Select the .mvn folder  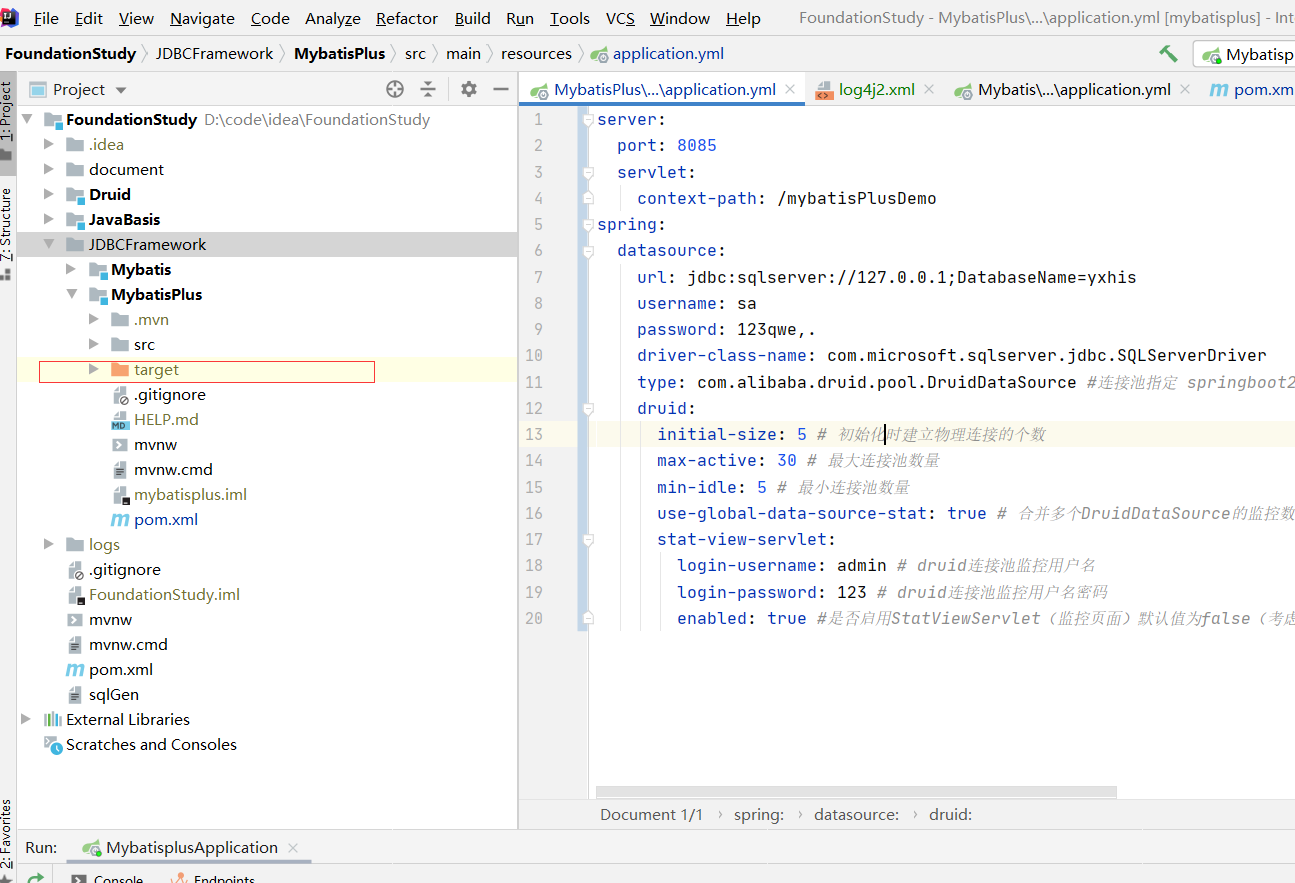click(151, 319)
